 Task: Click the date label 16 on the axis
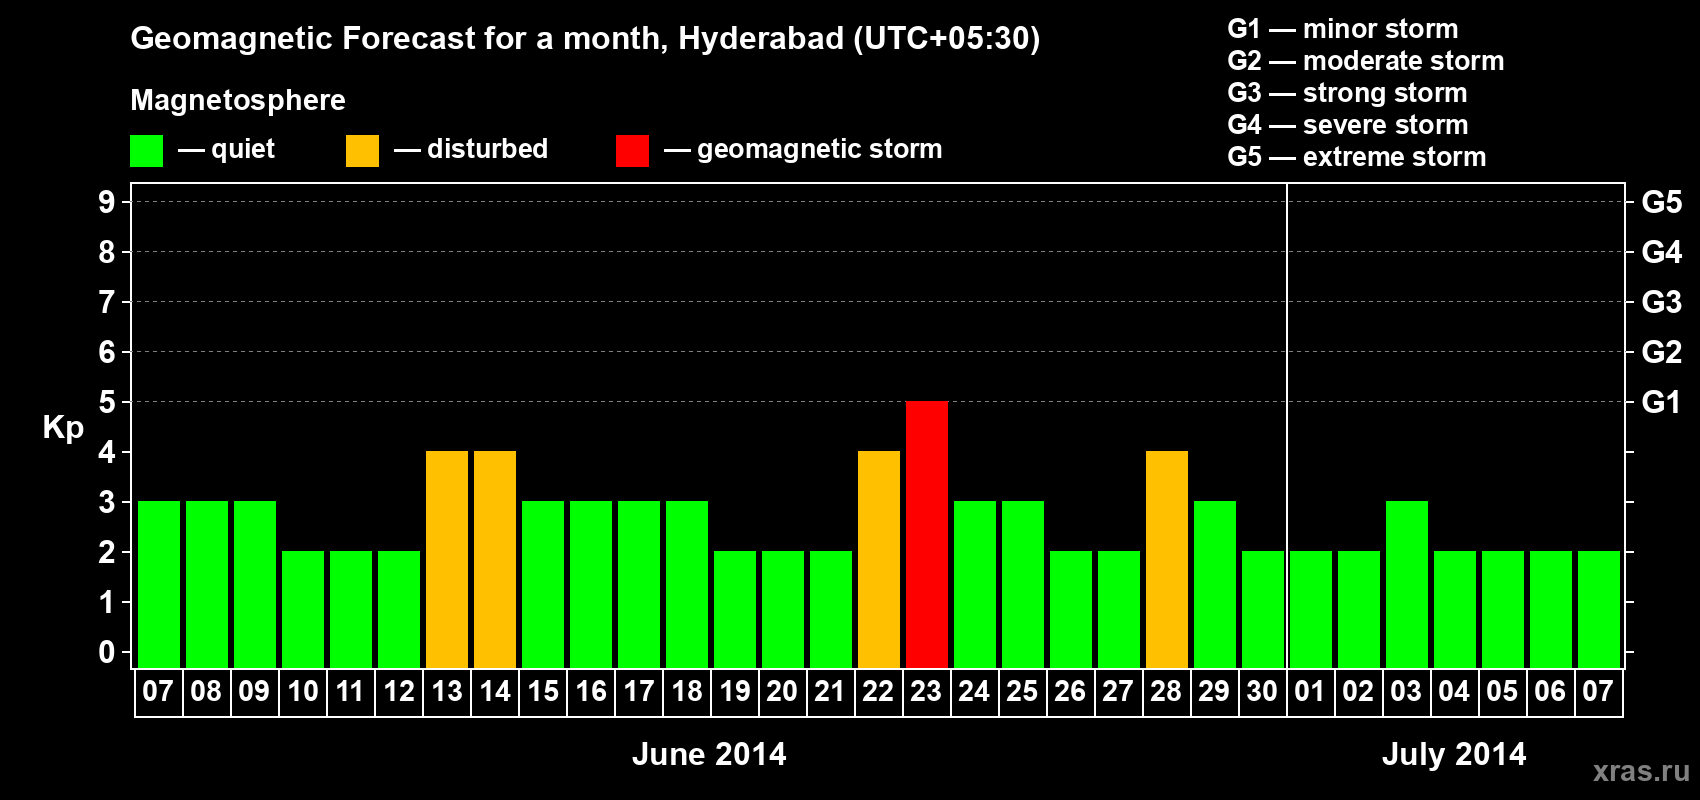click(x=590, y=692)
